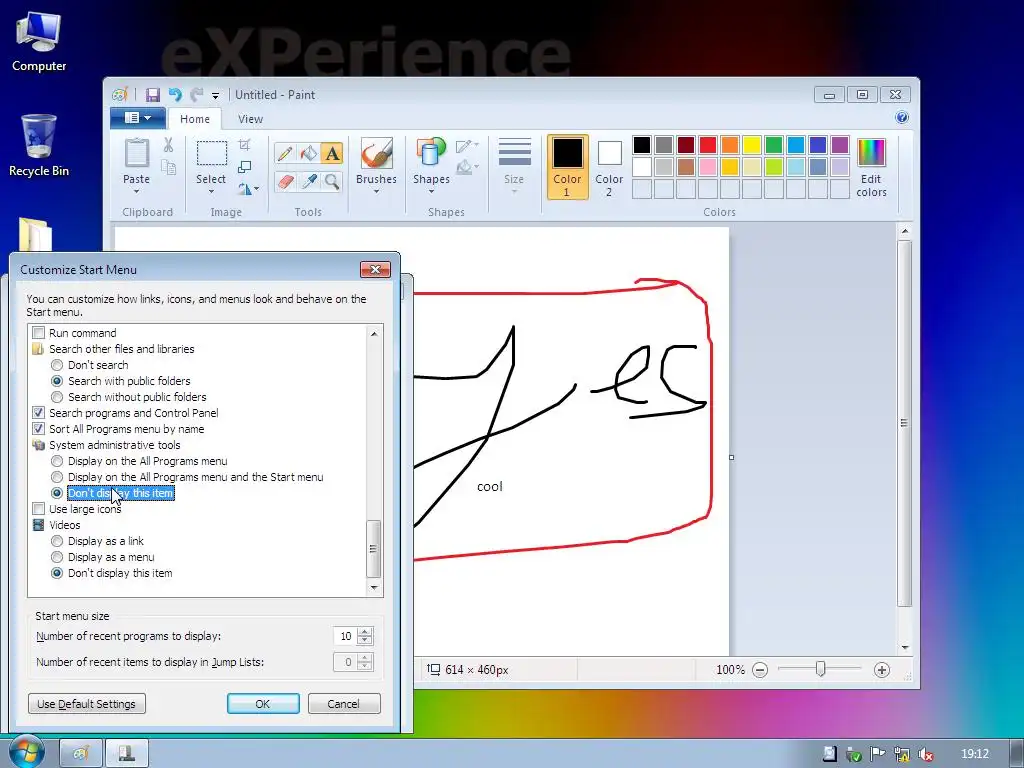Switch to the View ribbon tab

tap(250, 119)
